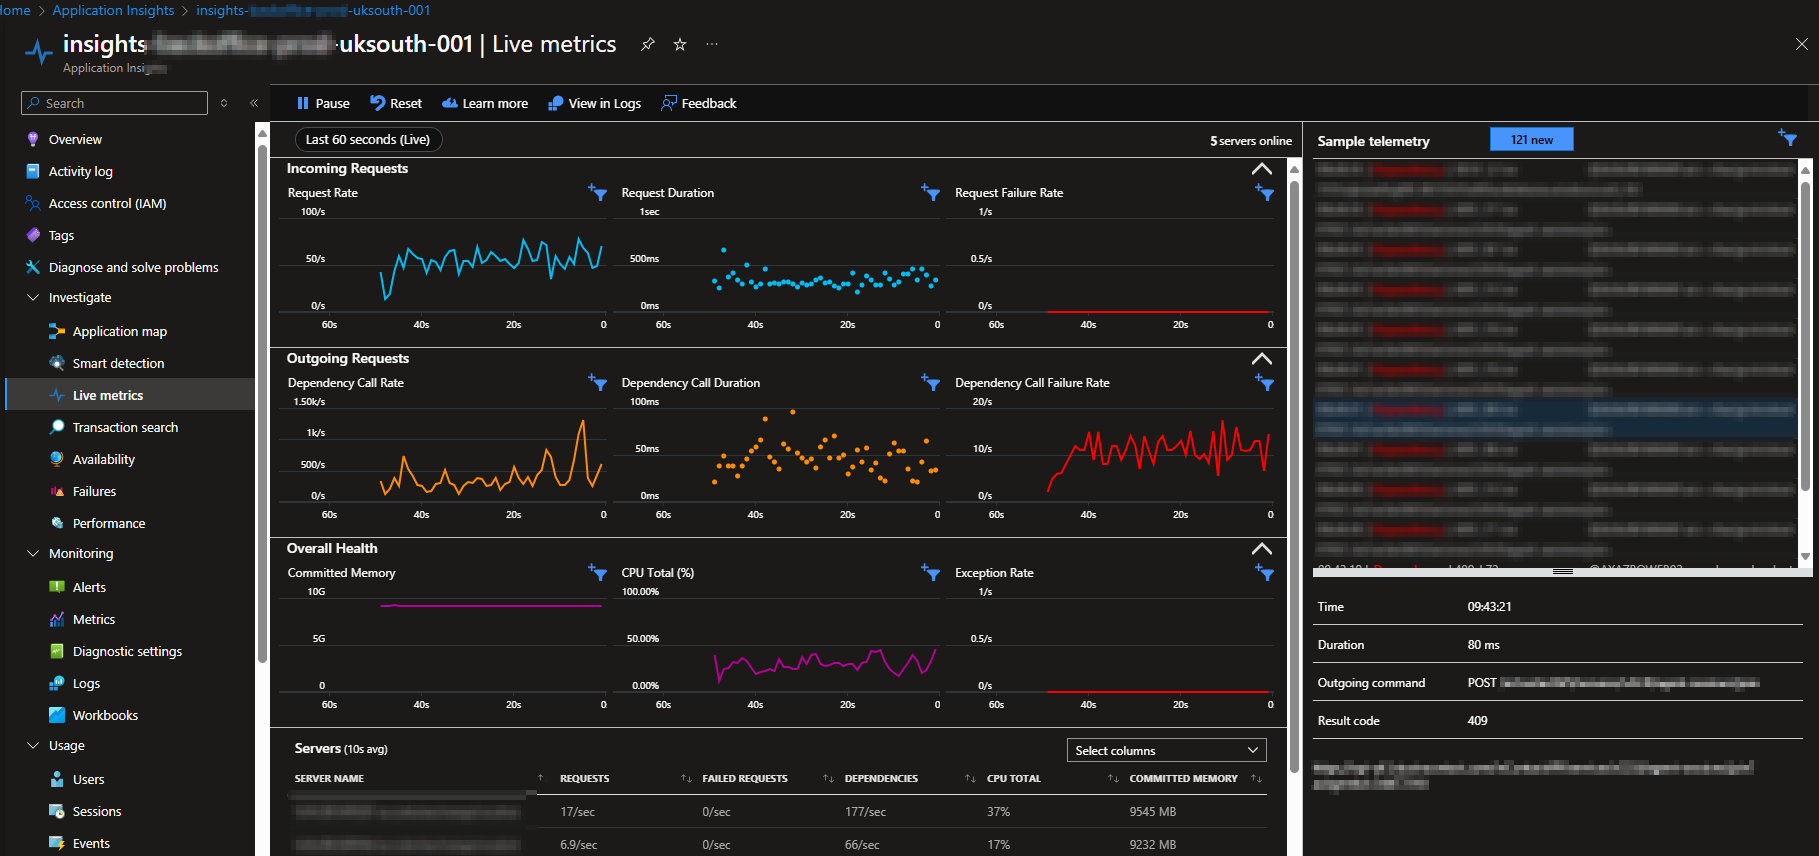Collapse the Investigate menu group
The image size is (1819, 856).
click(x=33, y=297)
